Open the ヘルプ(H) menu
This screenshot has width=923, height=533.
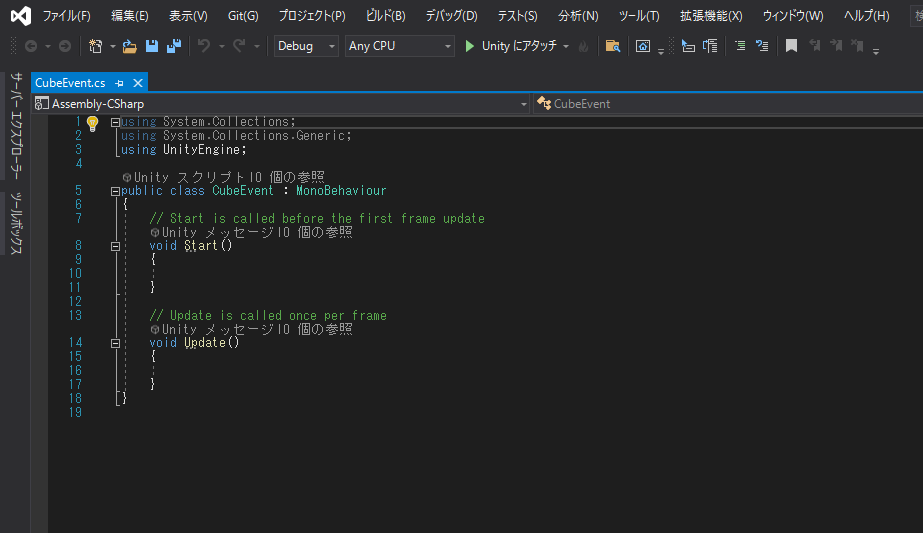pyautogui.click(x=866, y=16)
